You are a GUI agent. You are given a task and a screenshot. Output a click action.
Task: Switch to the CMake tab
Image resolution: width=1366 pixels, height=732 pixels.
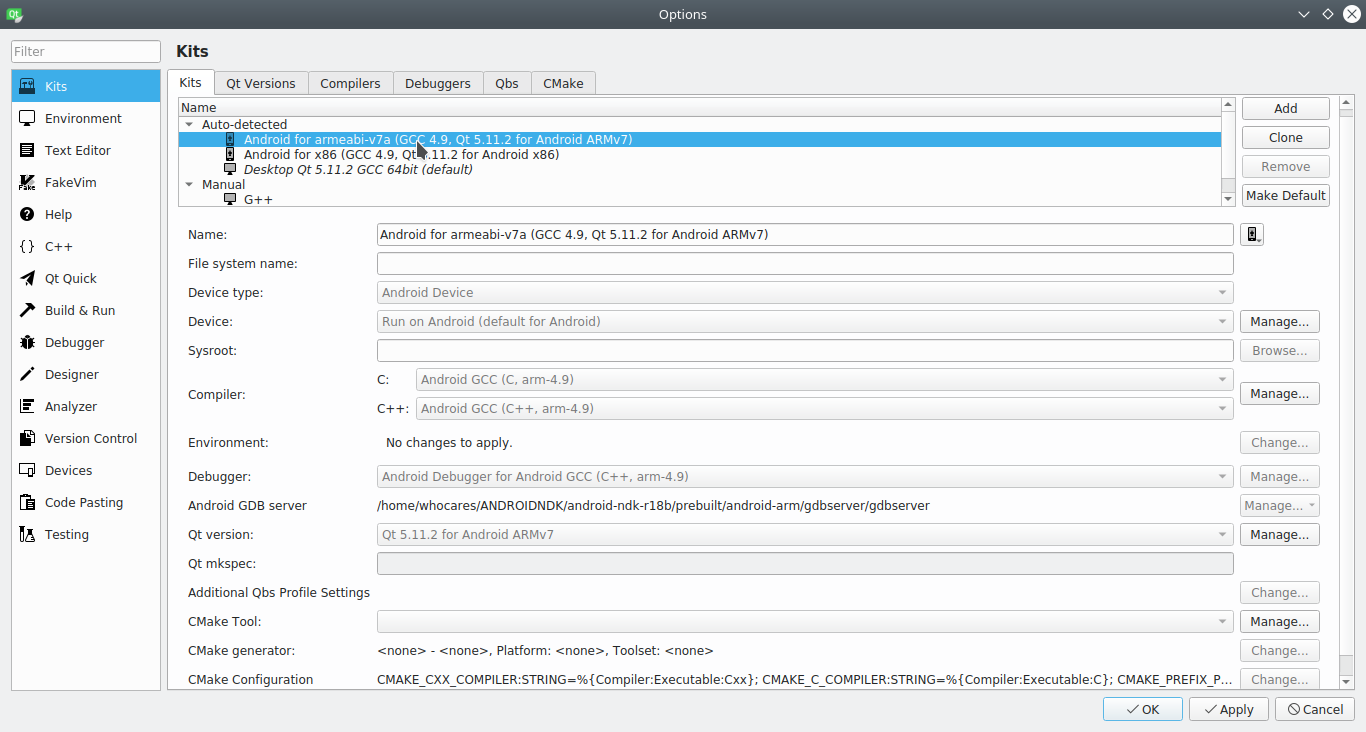pos(563,84)
